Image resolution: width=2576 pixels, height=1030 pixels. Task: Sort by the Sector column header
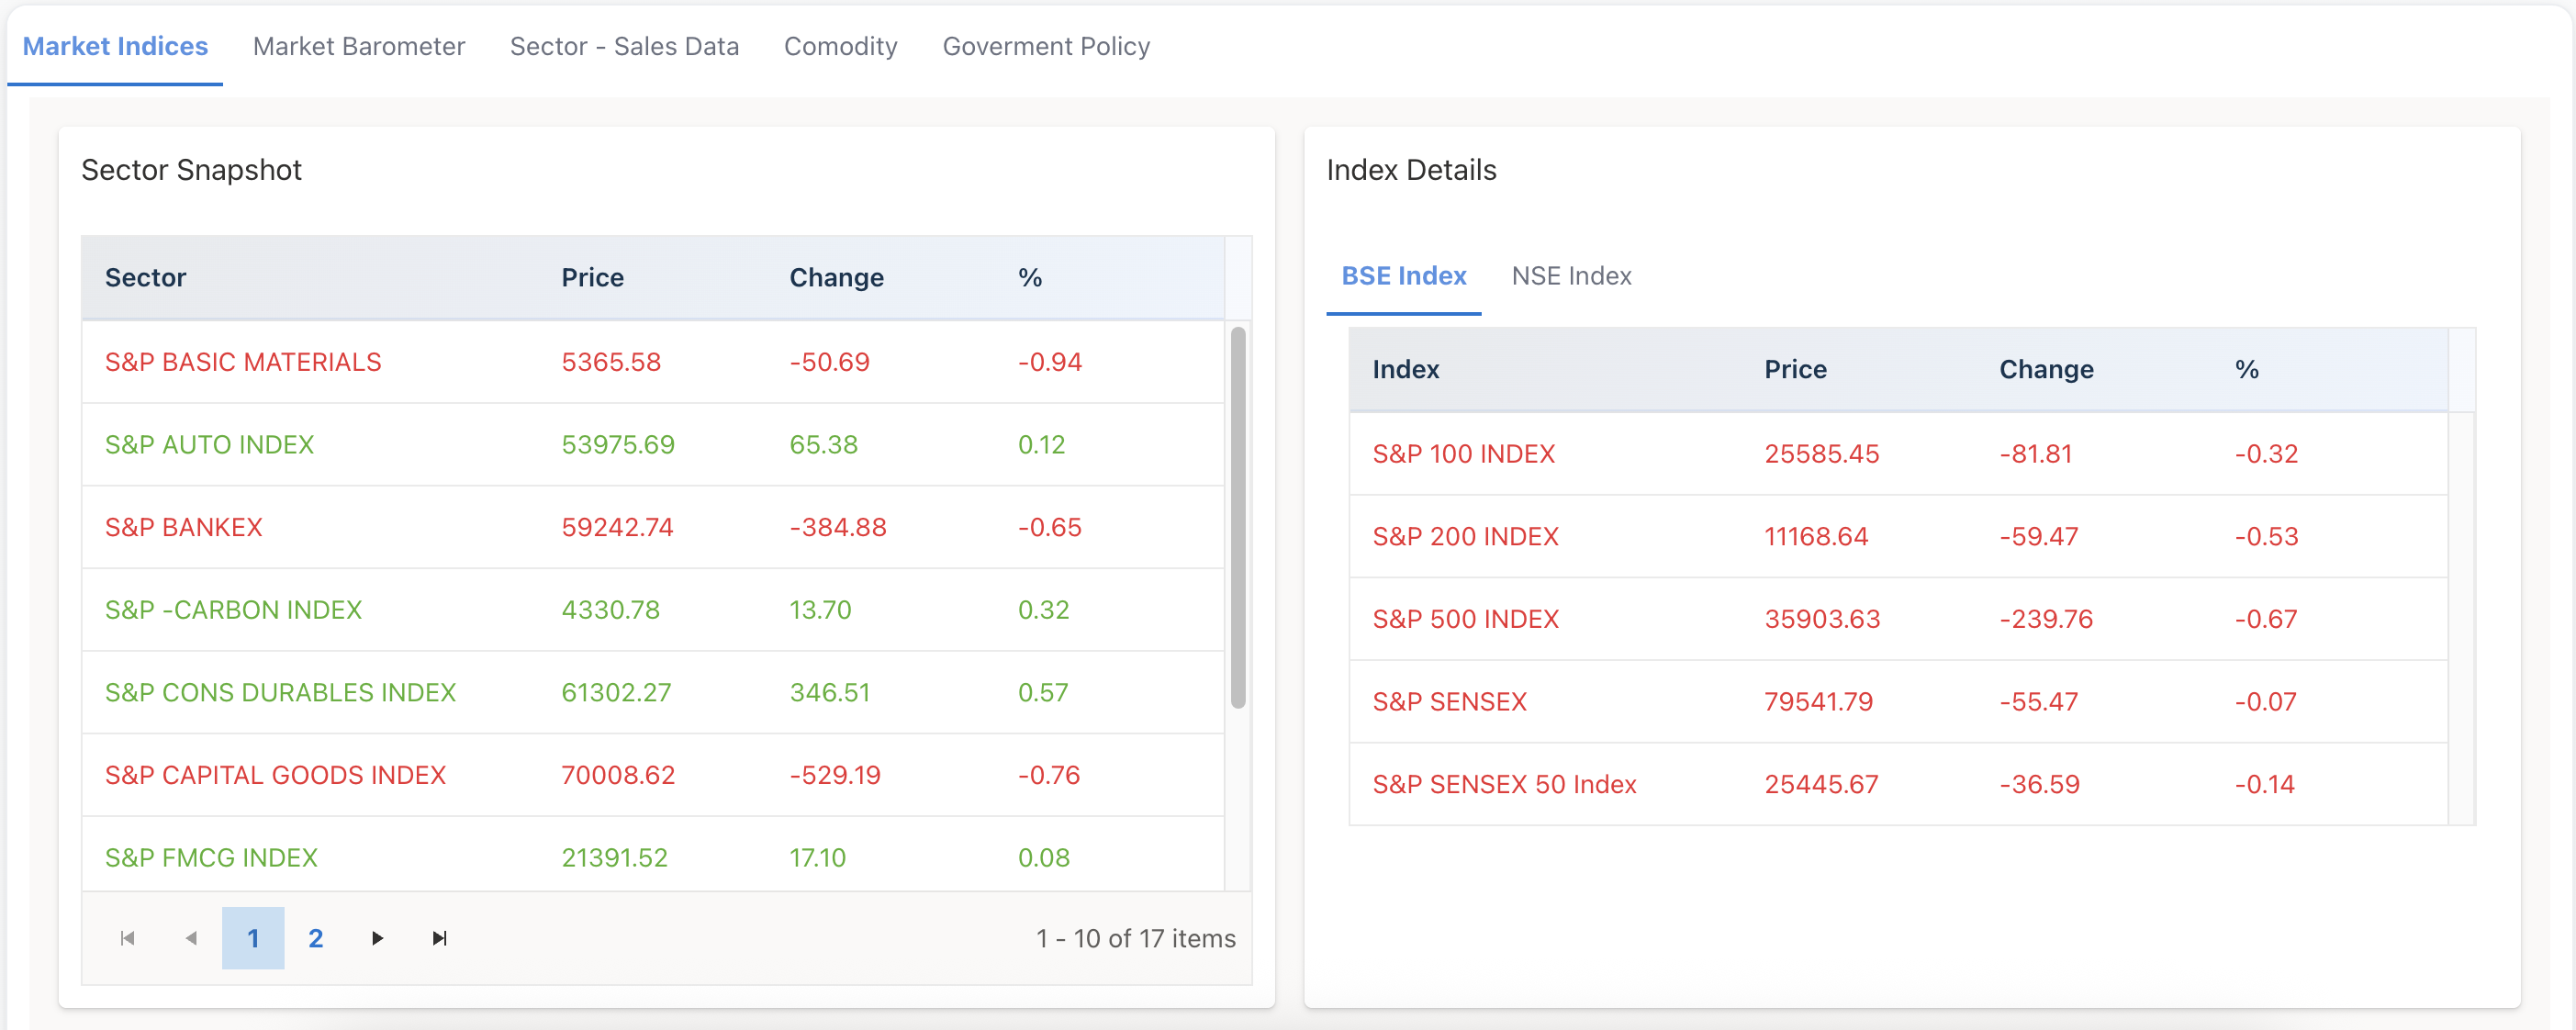146,278
